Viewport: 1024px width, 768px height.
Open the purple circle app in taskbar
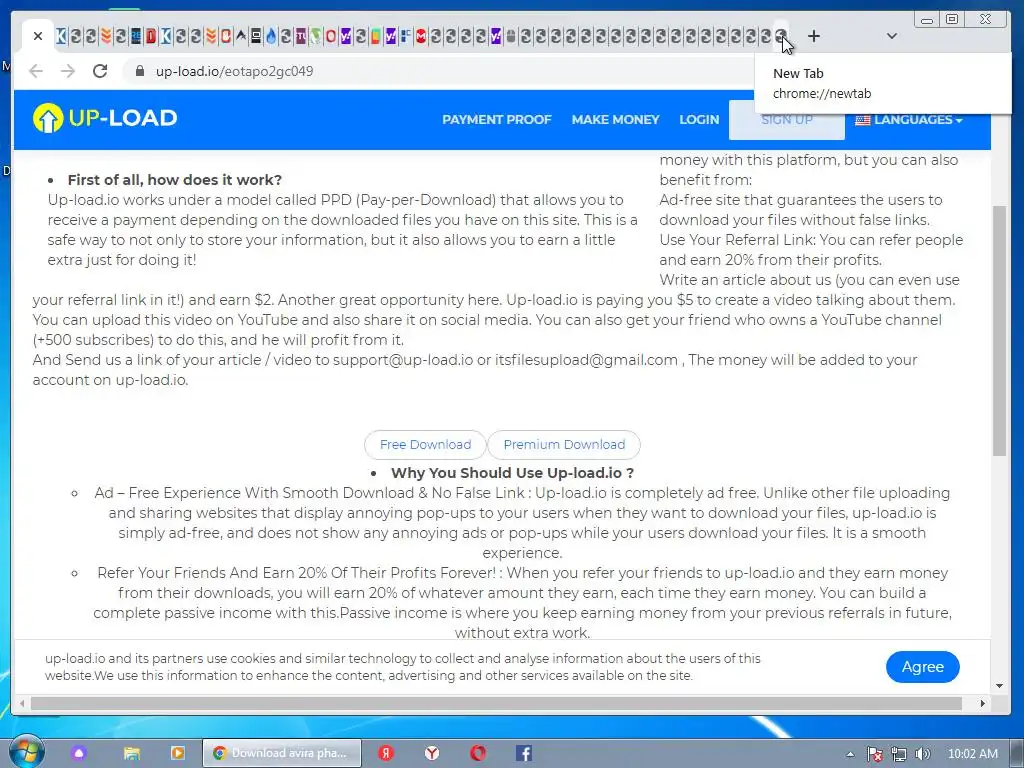coord(79,753)
